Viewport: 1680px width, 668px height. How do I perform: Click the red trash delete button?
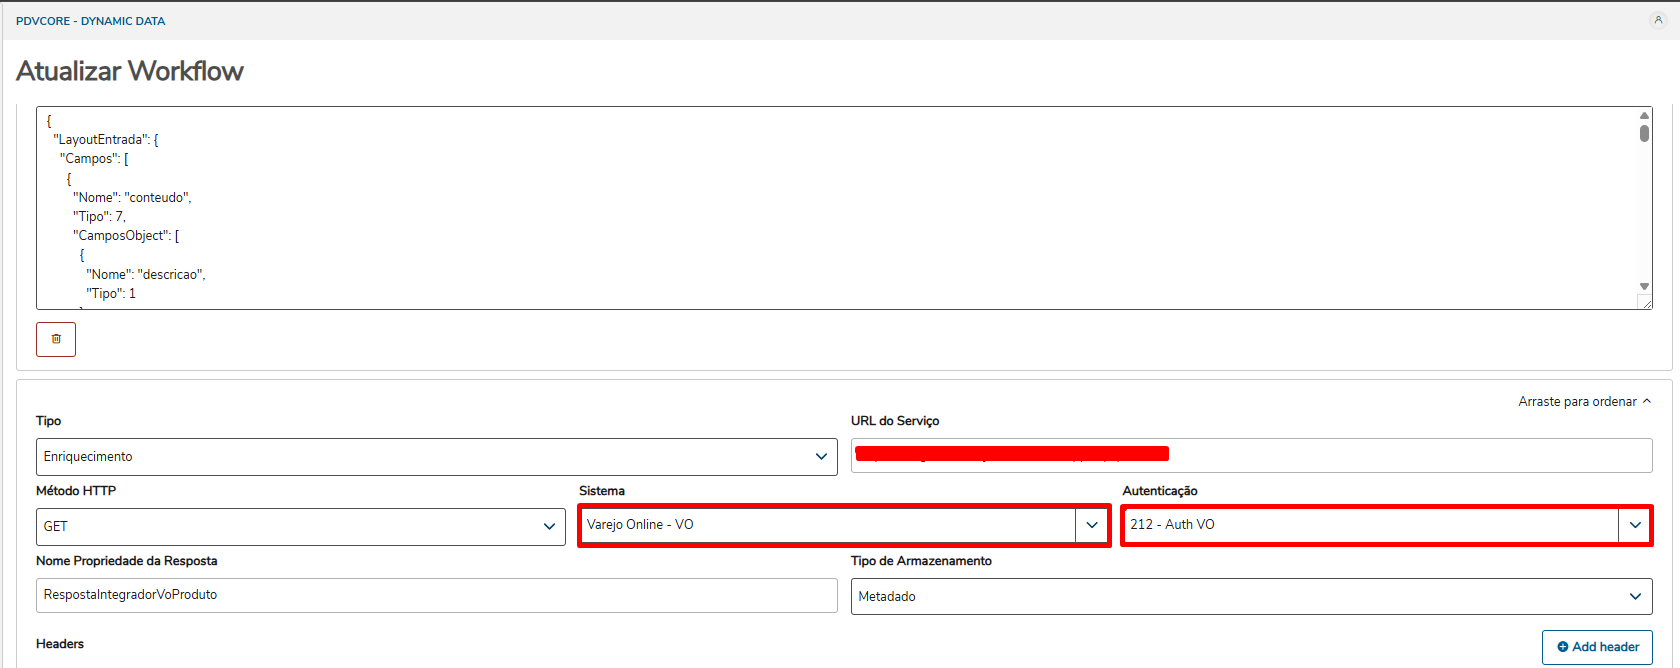[56, 339]
